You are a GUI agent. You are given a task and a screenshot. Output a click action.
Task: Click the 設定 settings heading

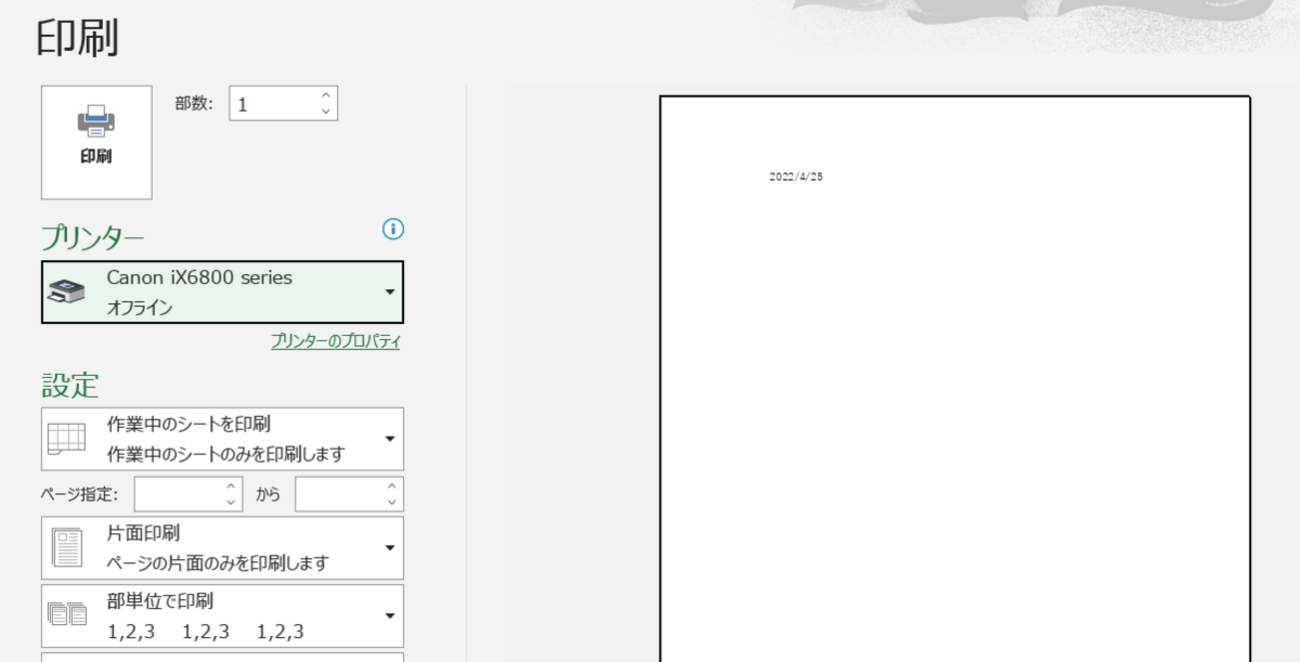pos(70,385)
